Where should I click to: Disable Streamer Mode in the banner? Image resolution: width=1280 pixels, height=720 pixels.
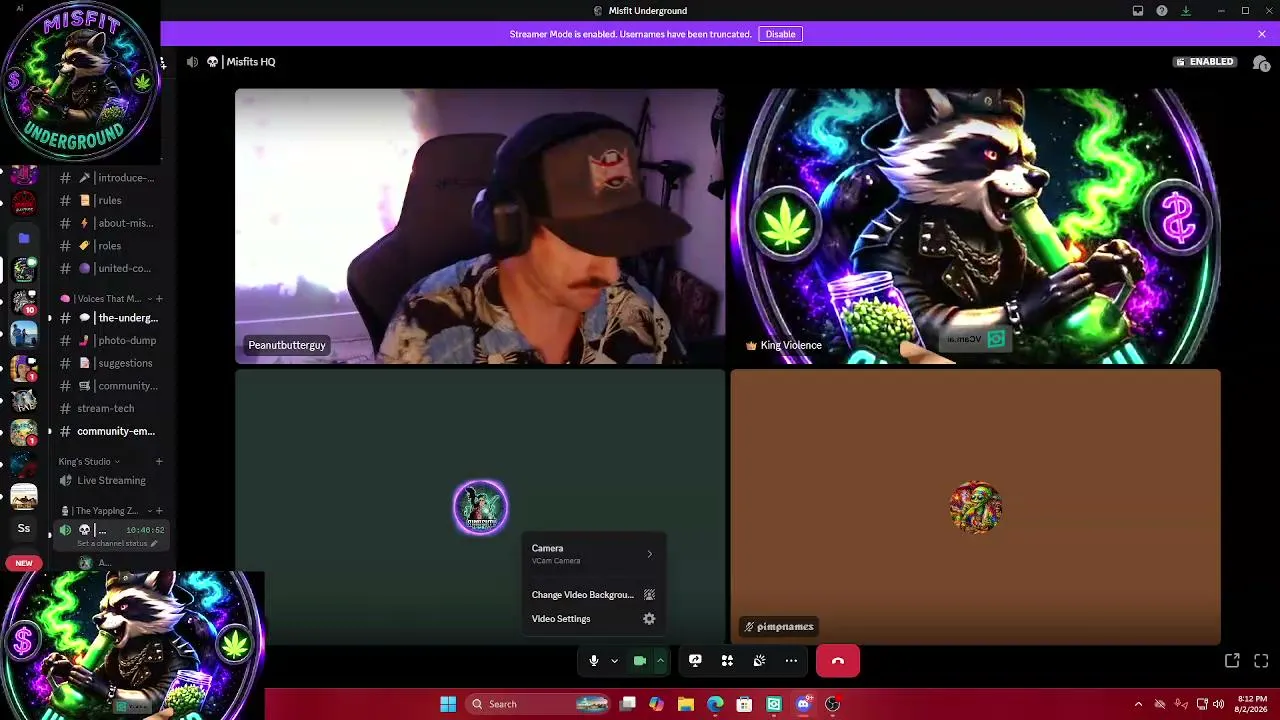coord(780,34)
